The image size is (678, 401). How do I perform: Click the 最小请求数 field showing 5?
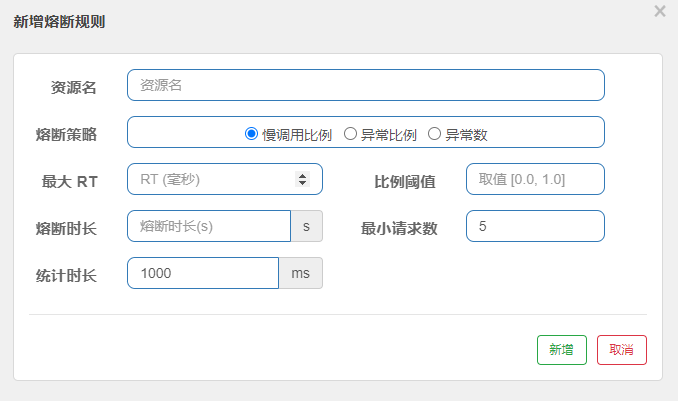pyautogui.click(x=535, y=226)
